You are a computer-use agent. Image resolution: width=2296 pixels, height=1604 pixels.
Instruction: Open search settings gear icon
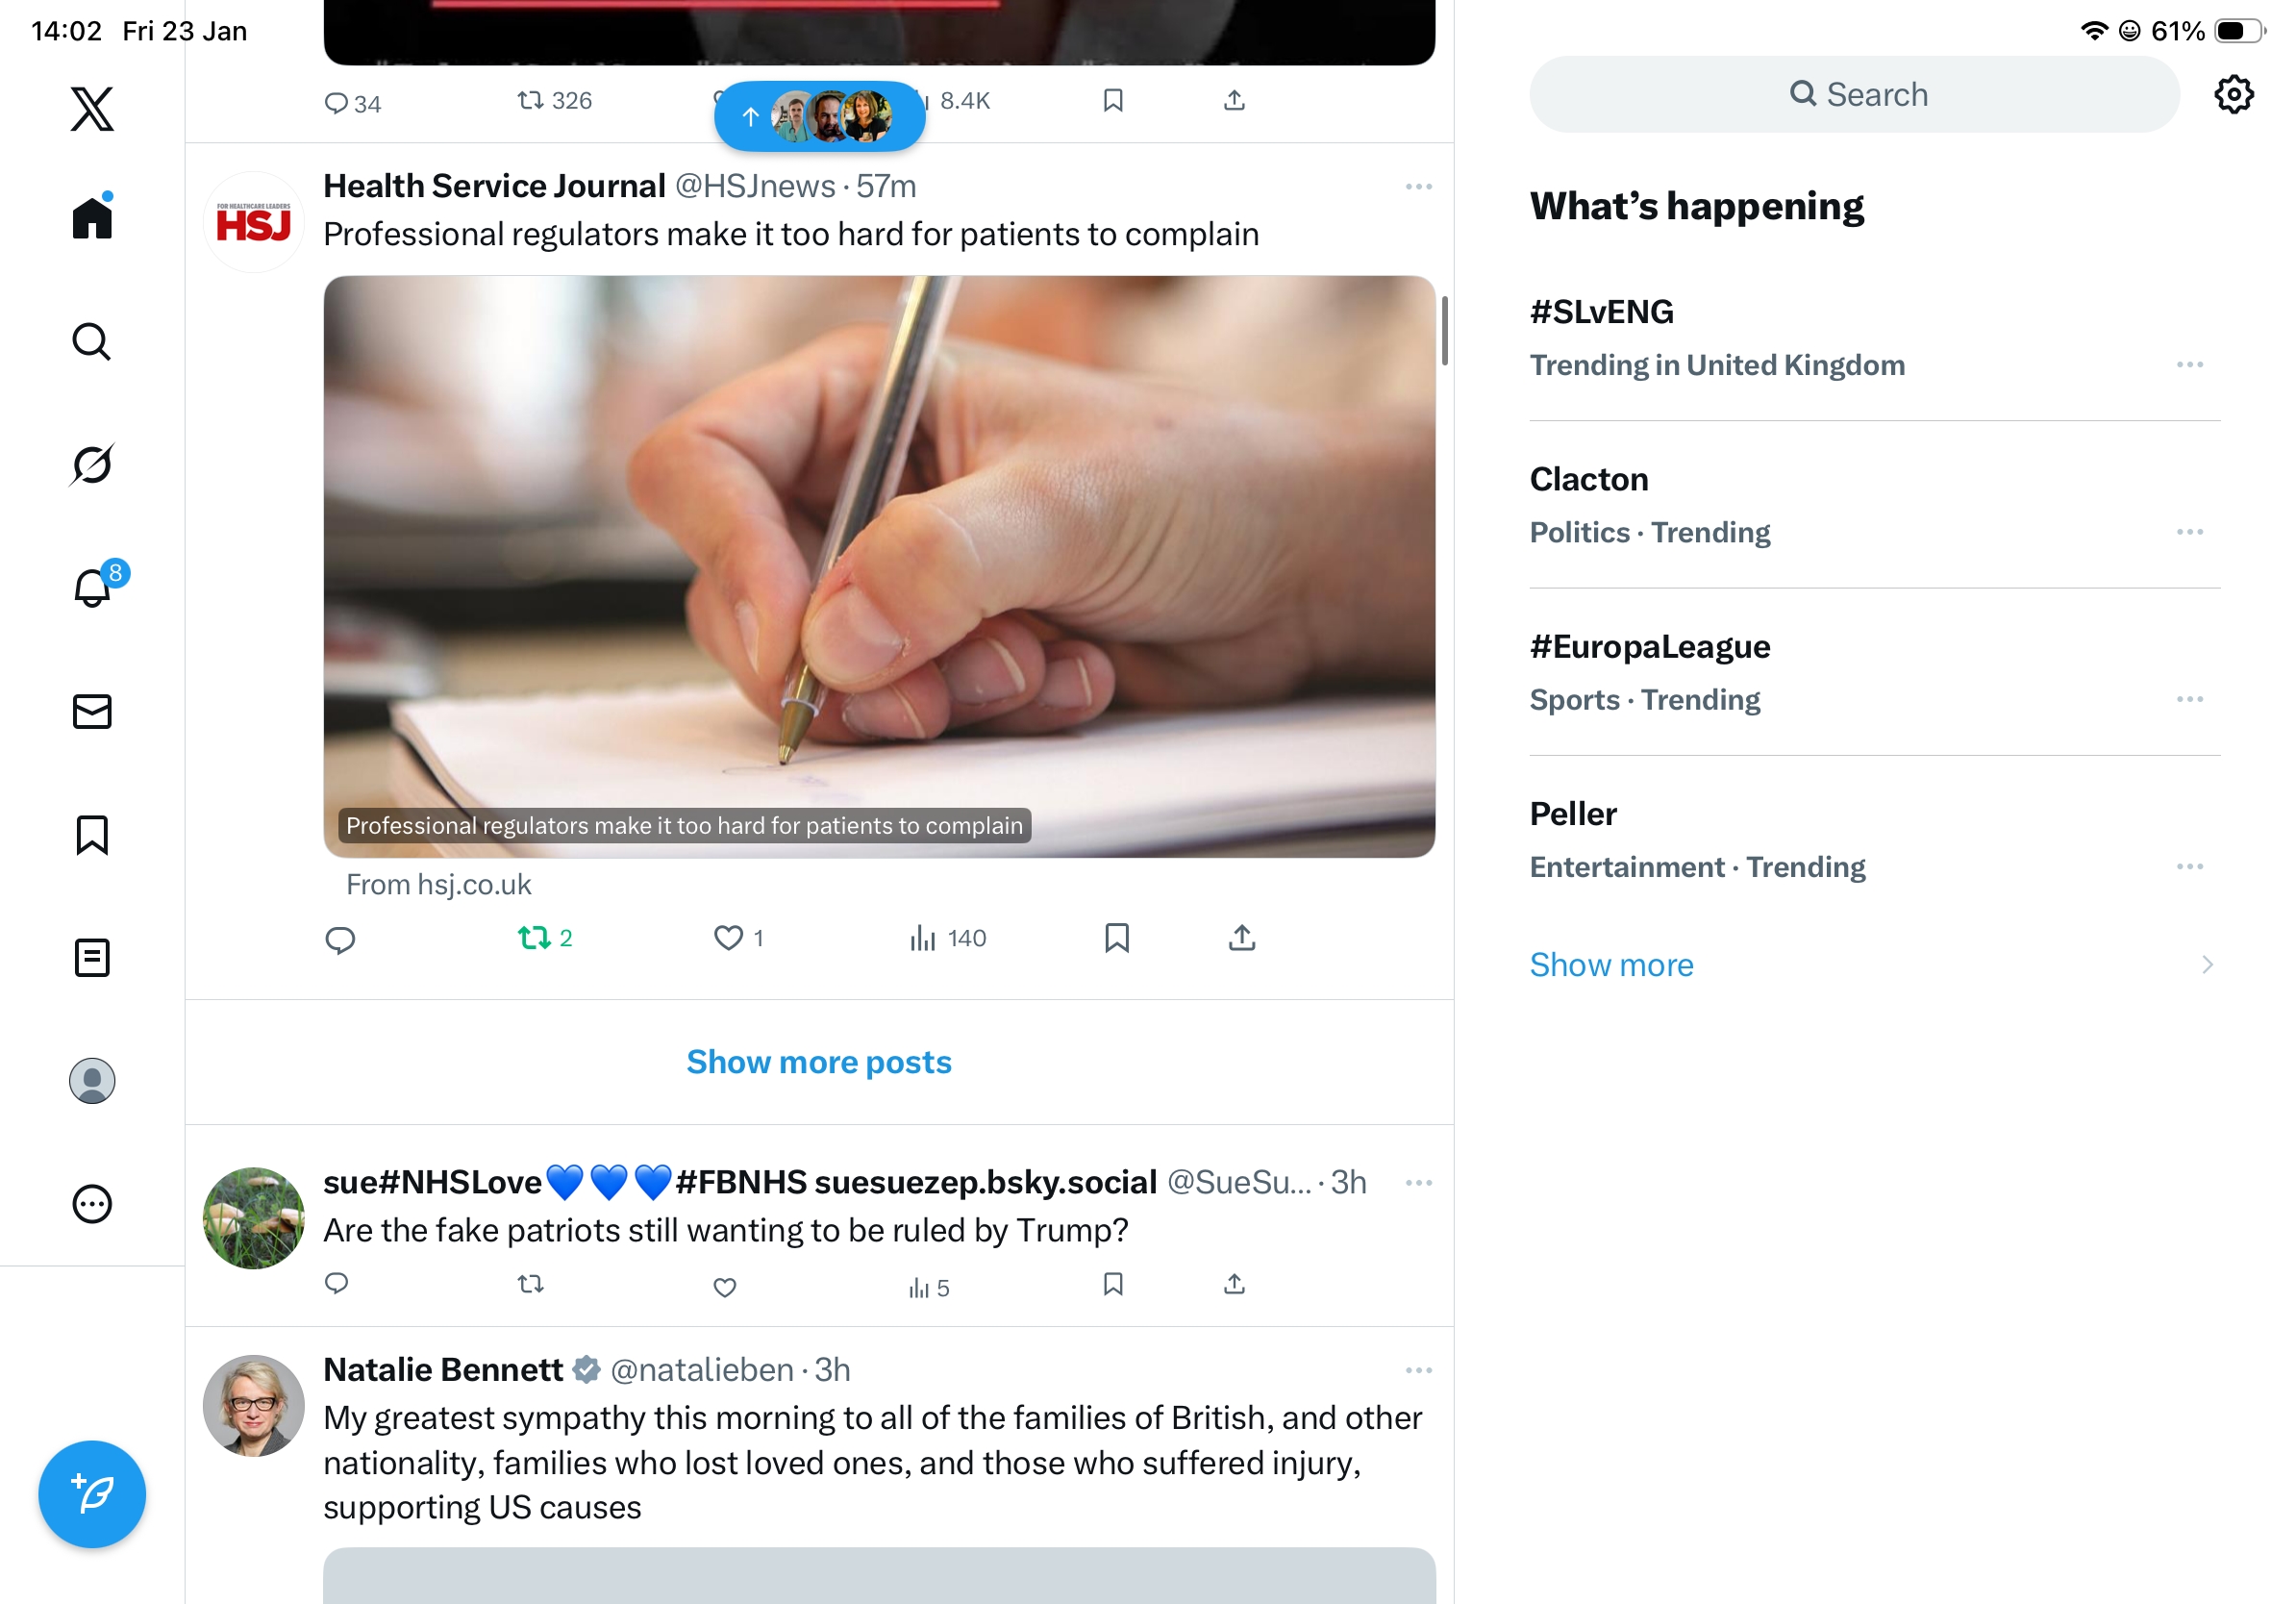[2233, 94]
